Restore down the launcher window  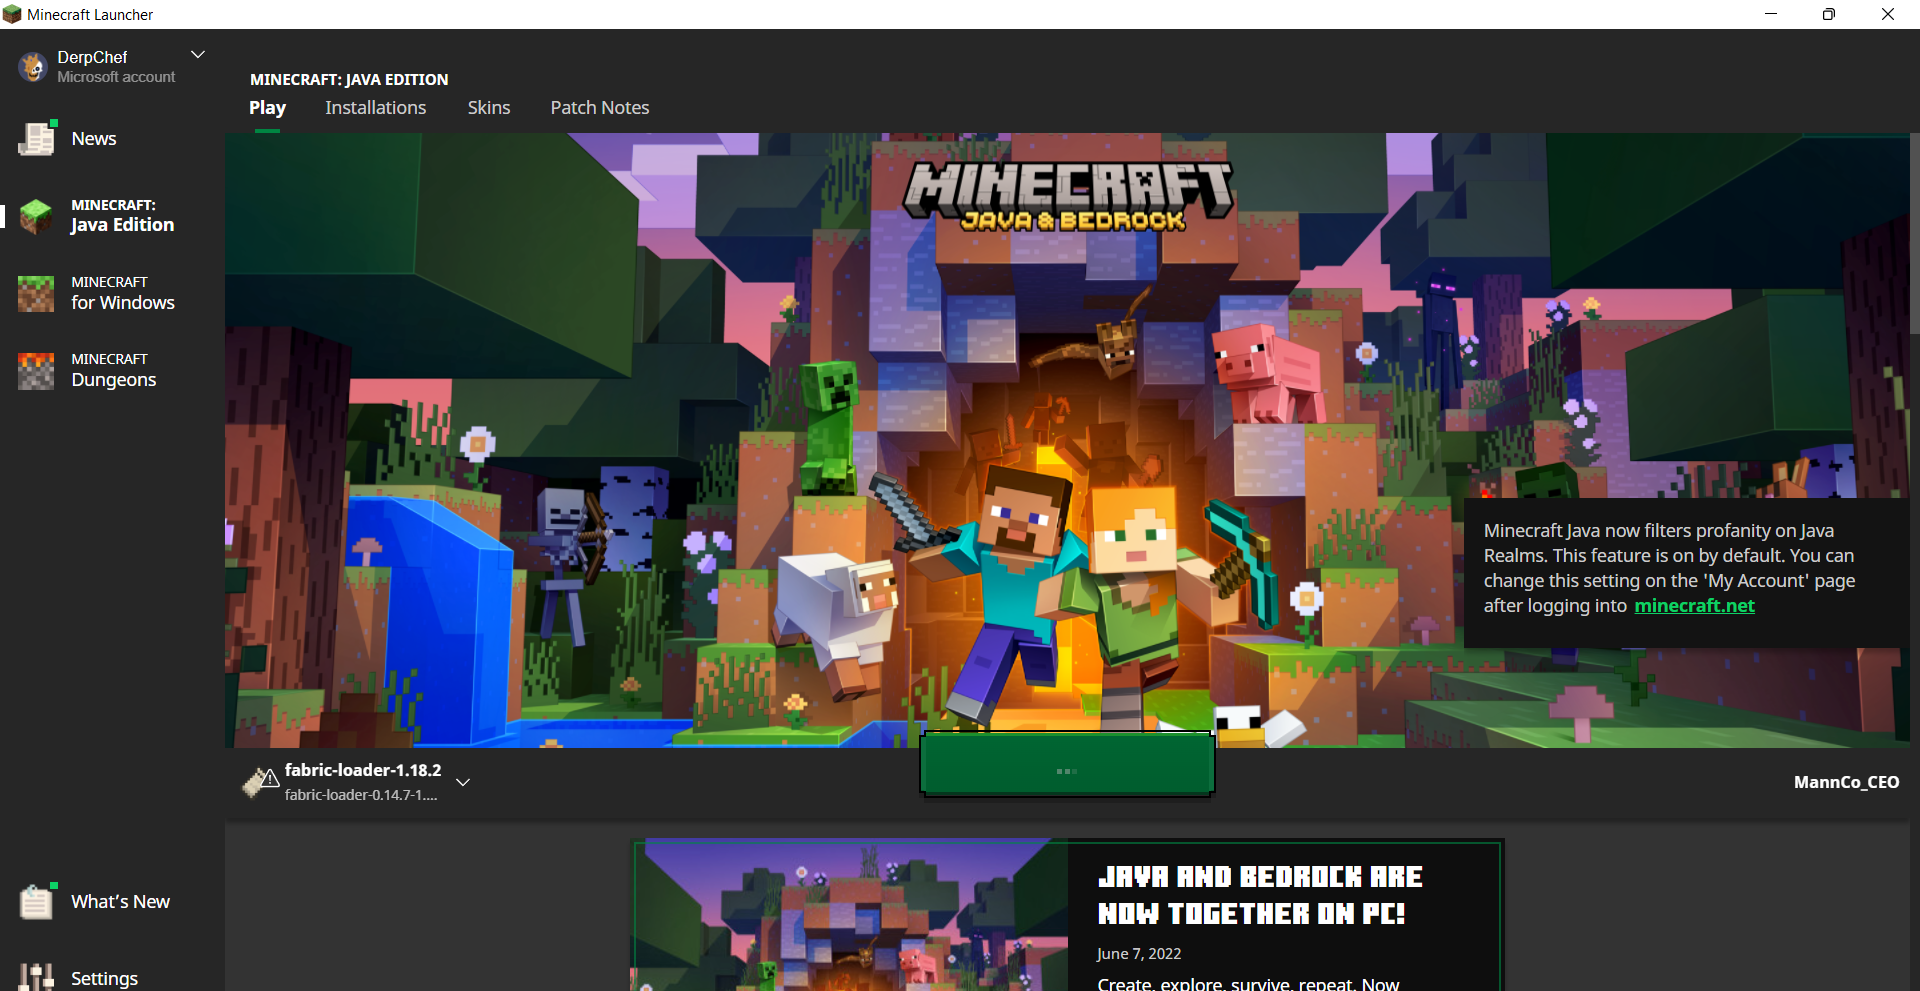[1828, 14]
